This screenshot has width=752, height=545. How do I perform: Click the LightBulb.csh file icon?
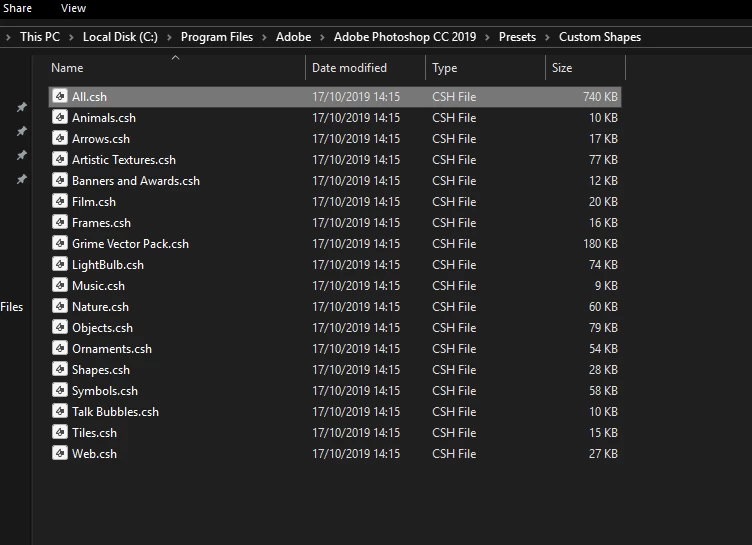tap(60, 264)
